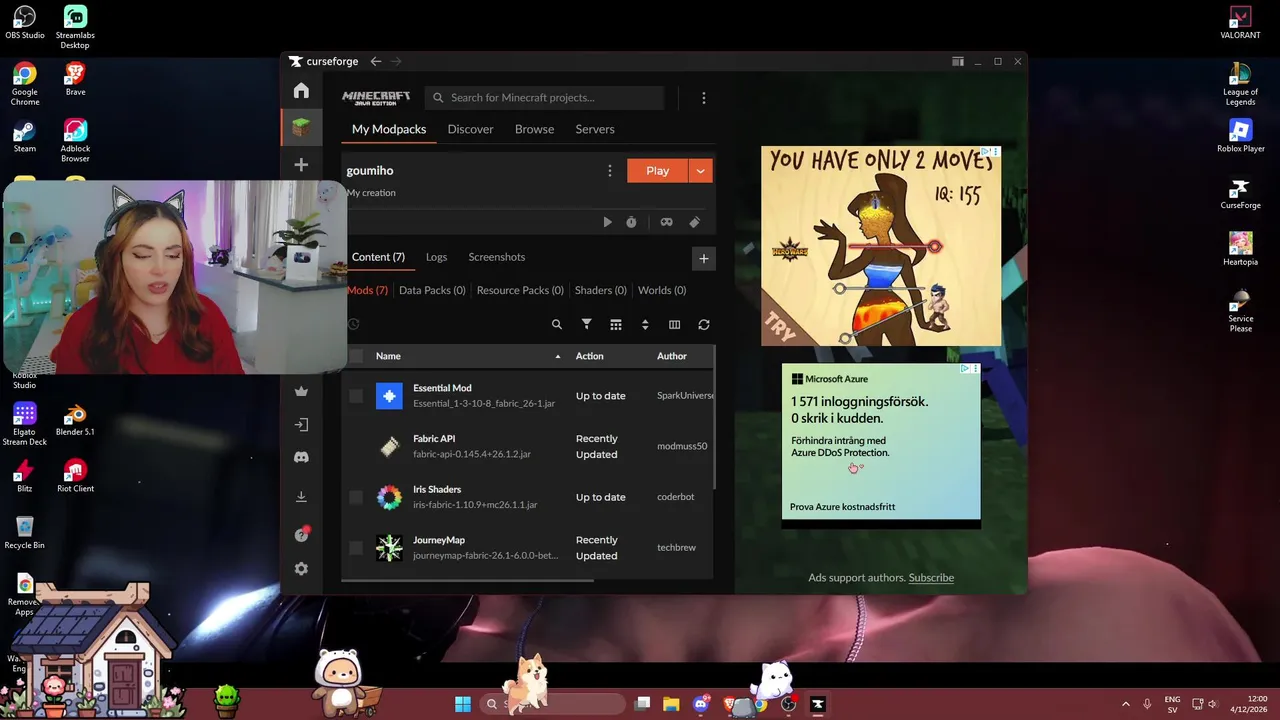The height and width of the screenshot is (720, 1280).
Task: Click the sidebar plus to add a game
Action: tap(301, 164)
